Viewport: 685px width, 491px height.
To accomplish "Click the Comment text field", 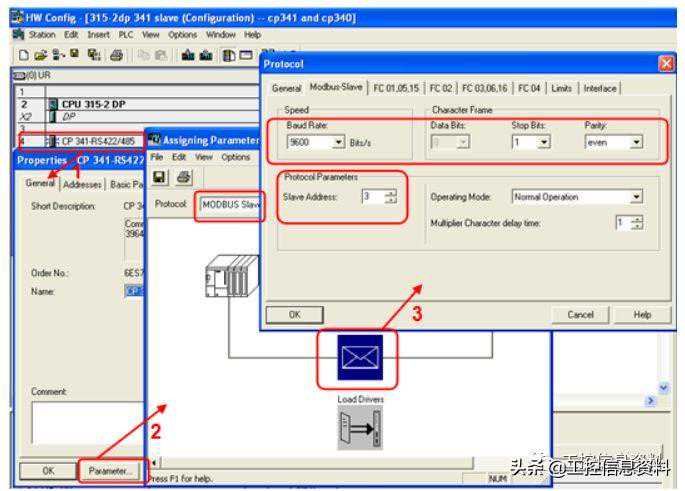I will (x=80, y=420).
